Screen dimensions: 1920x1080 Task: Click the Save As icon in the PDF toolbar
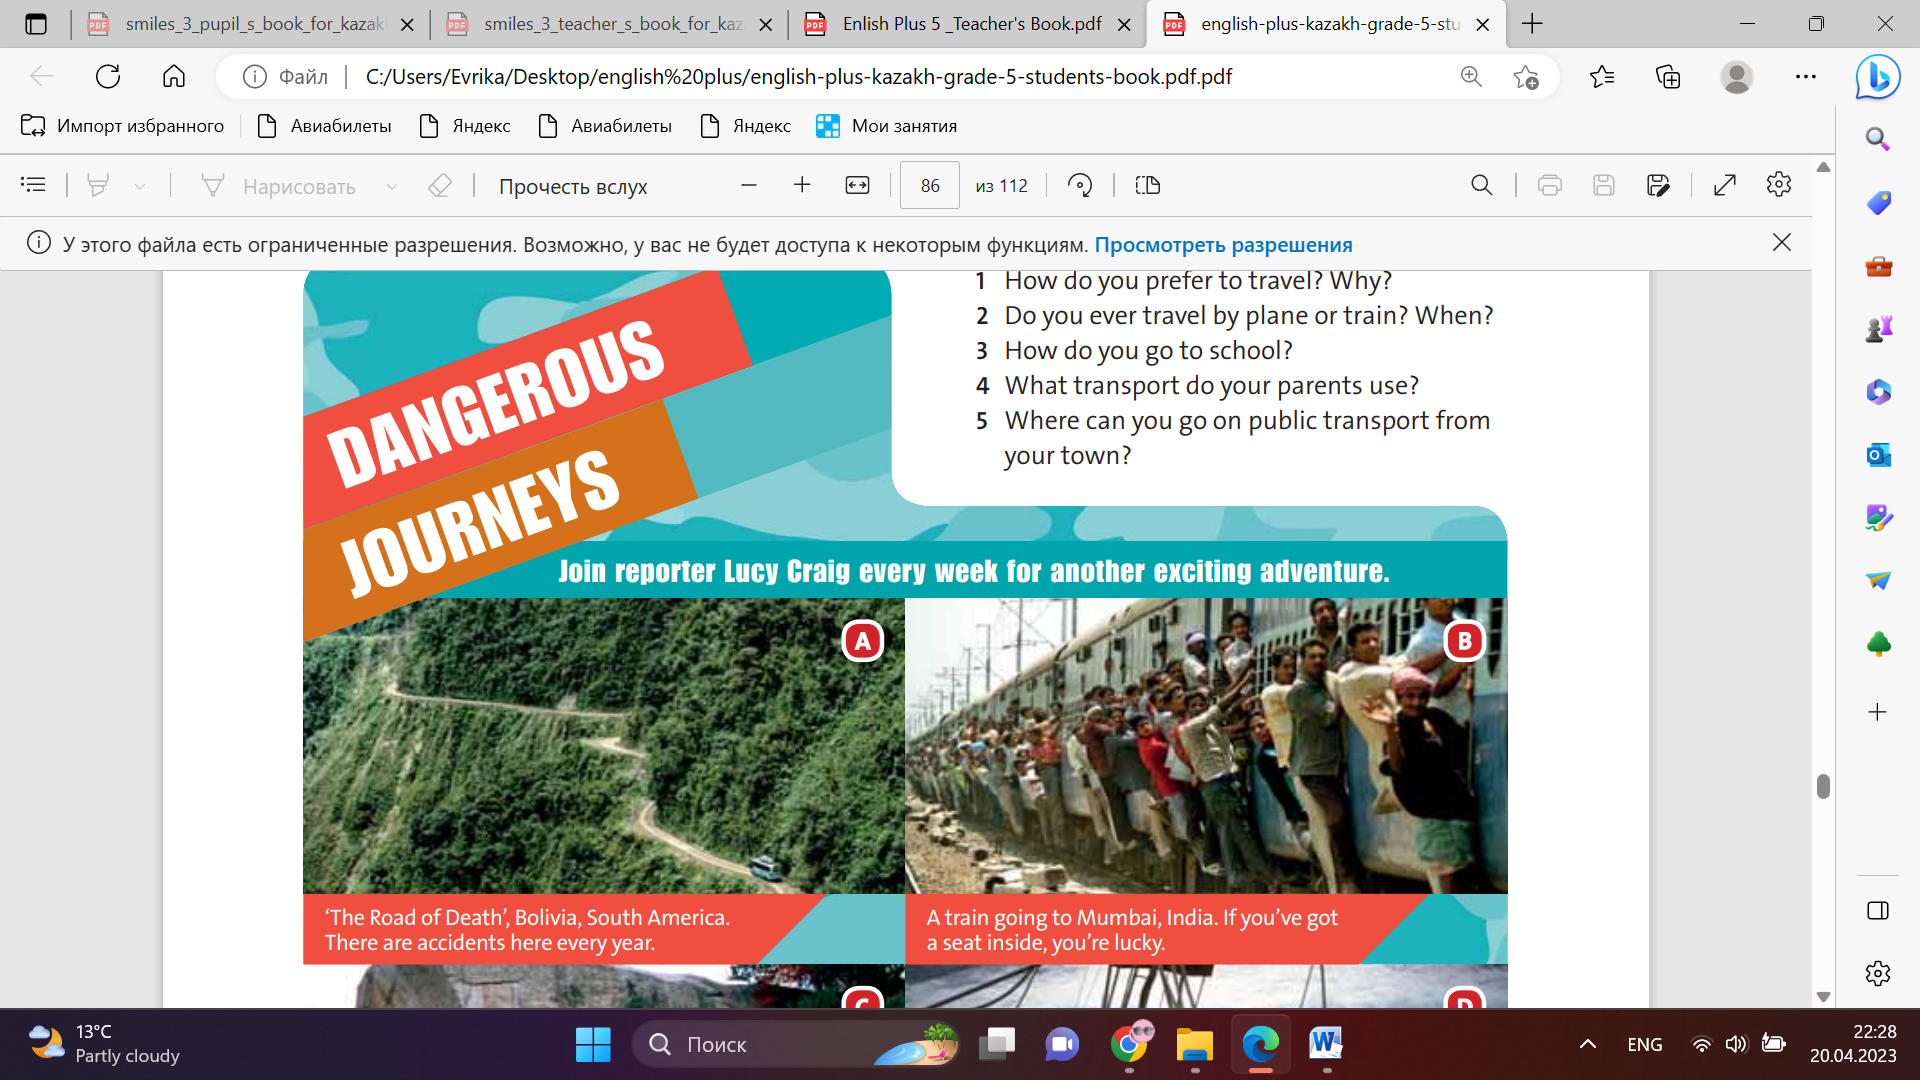click(x=1657, y=185)
